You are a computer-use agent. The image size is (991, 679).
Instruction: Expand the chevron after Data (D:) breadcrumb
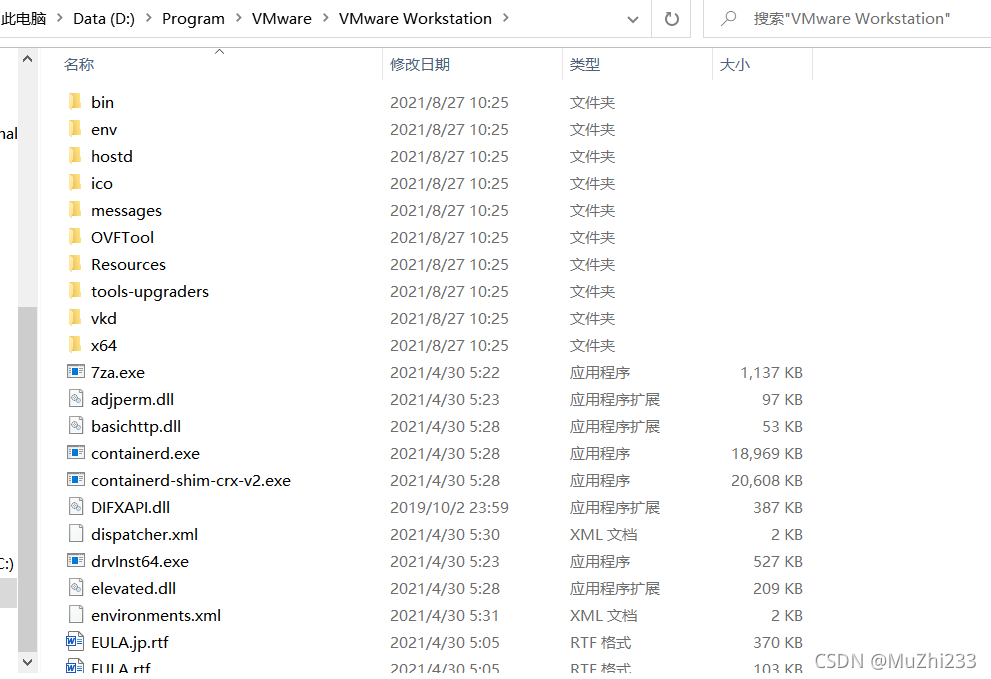coord(149,18)
